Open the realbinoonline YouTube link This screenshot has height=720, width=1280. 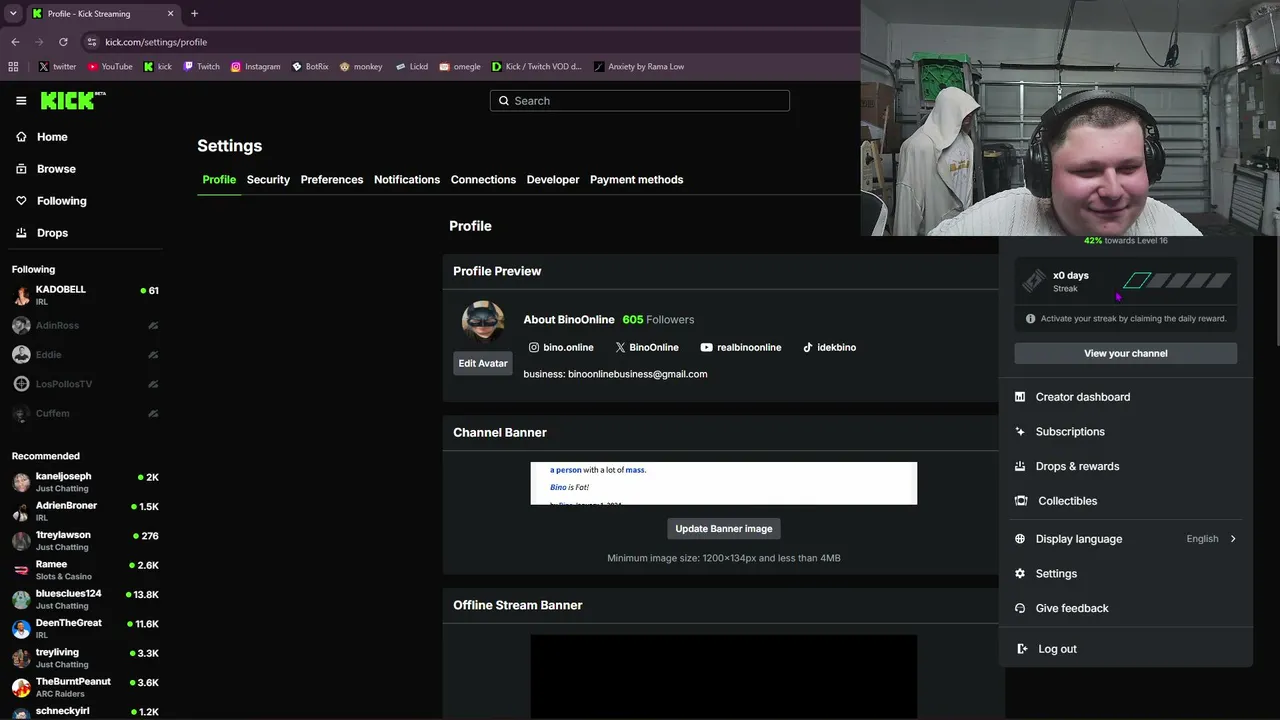pyautogui.click(x=741, y=347)
